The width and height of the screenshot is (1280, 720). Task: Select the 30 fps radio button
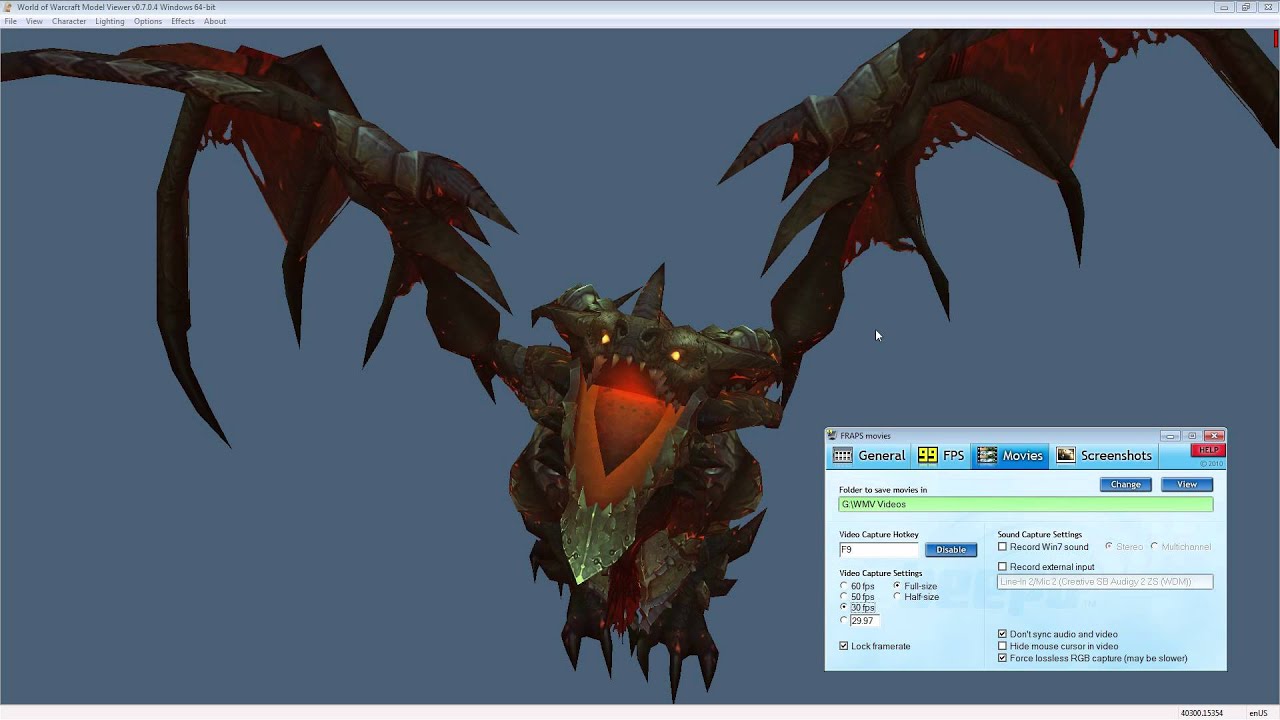click(844, 607)
